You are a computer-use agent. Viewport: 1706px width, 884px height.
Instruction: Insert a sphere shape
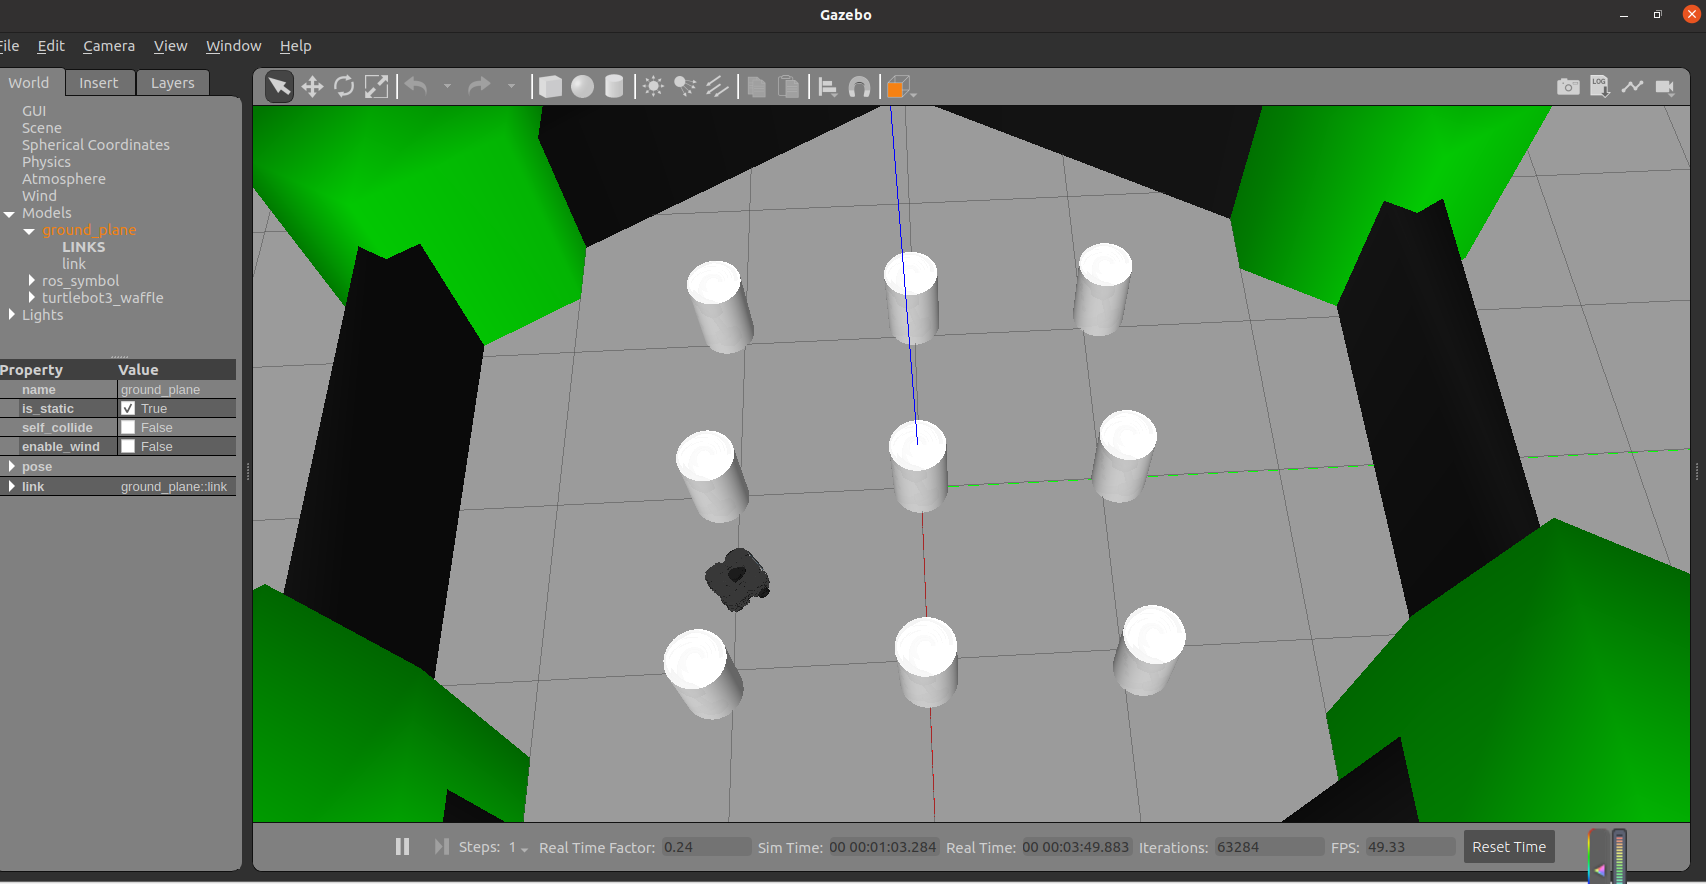582,87
